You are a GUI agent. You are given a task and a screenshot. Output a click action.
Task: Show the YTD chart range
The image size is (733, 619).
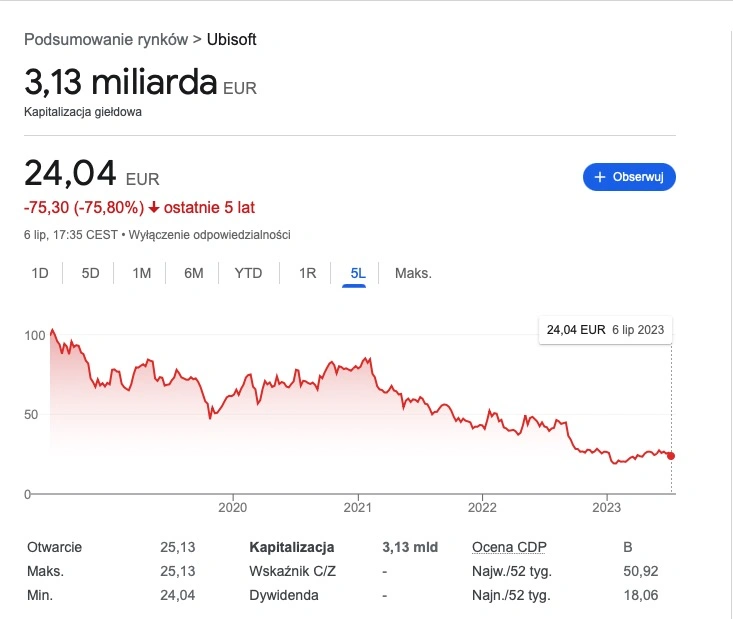pyautogui.click(x=248, y=273)
